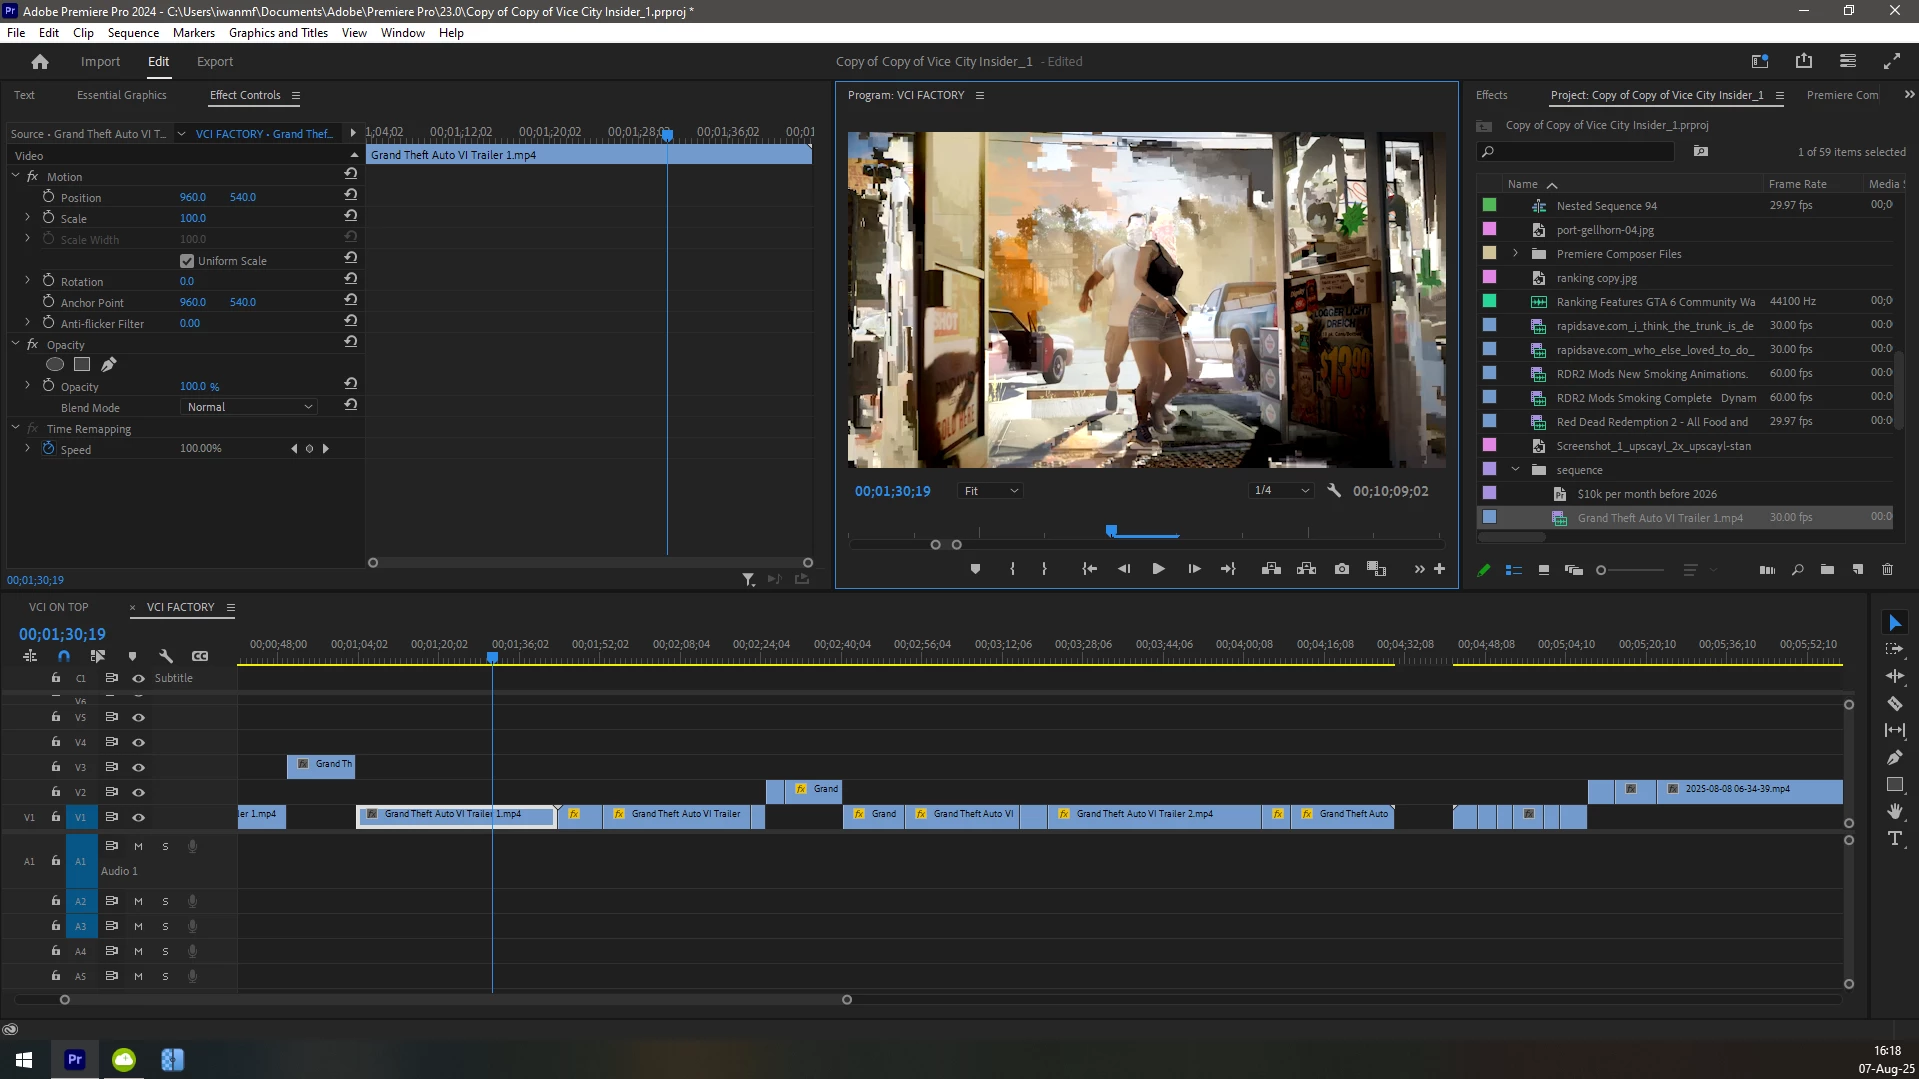Open the Fit zoom level dropdown
The width and height of the screenshot is (1919, 1079).
tap(990, 491)
